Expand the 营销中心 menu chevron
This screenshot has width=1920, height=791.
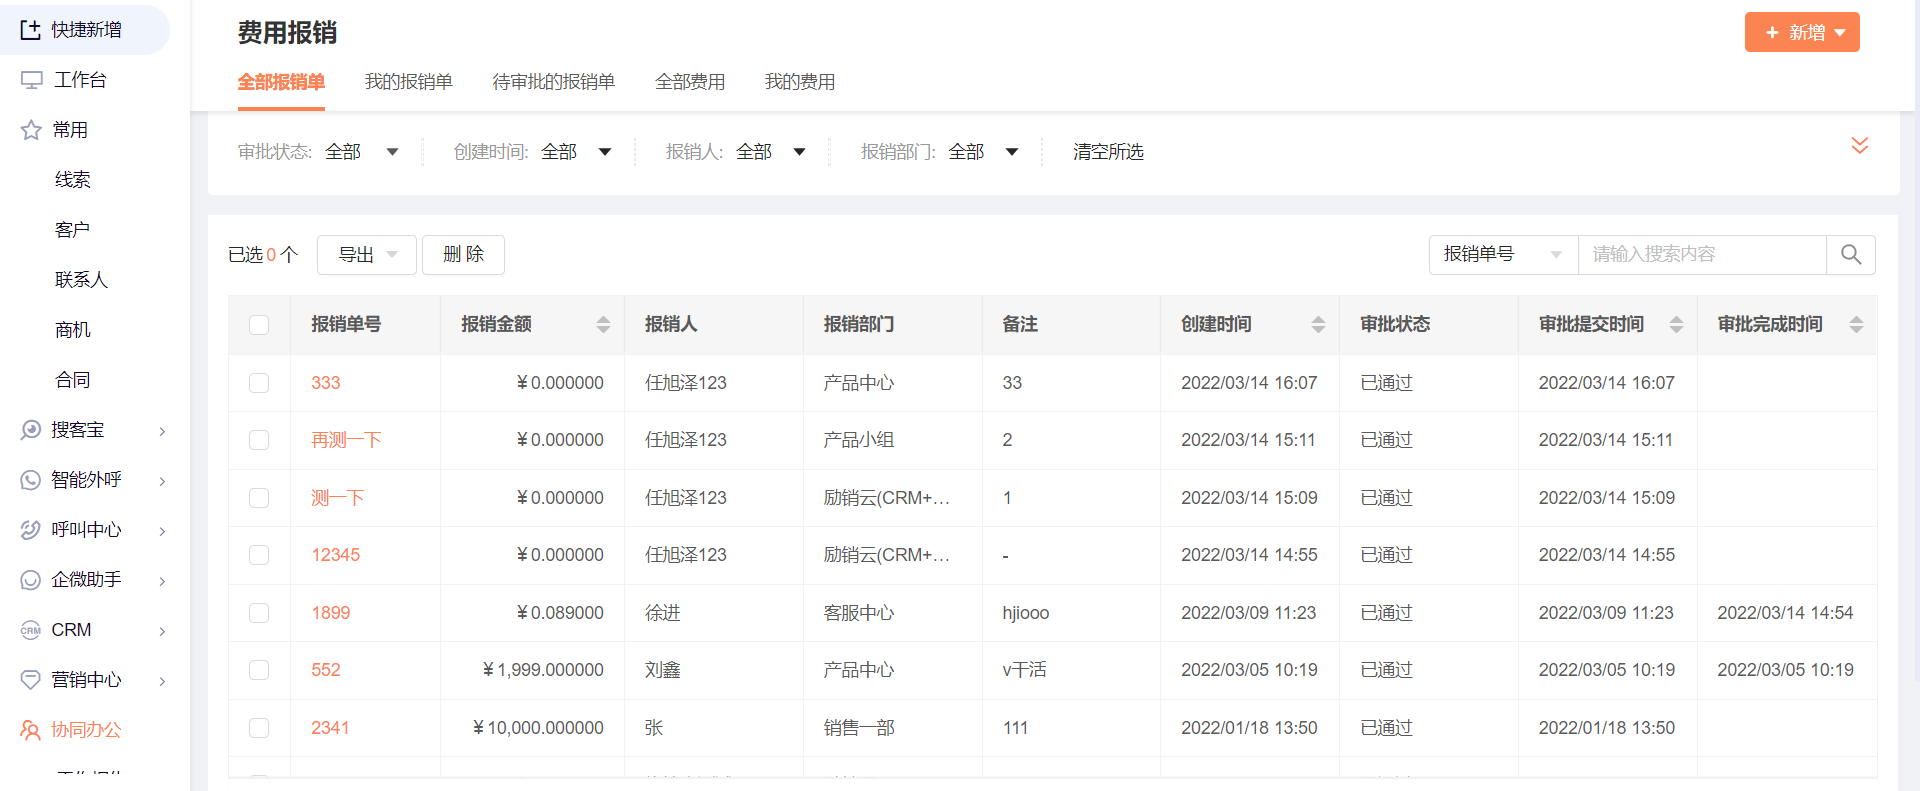[x=162, y=681]
